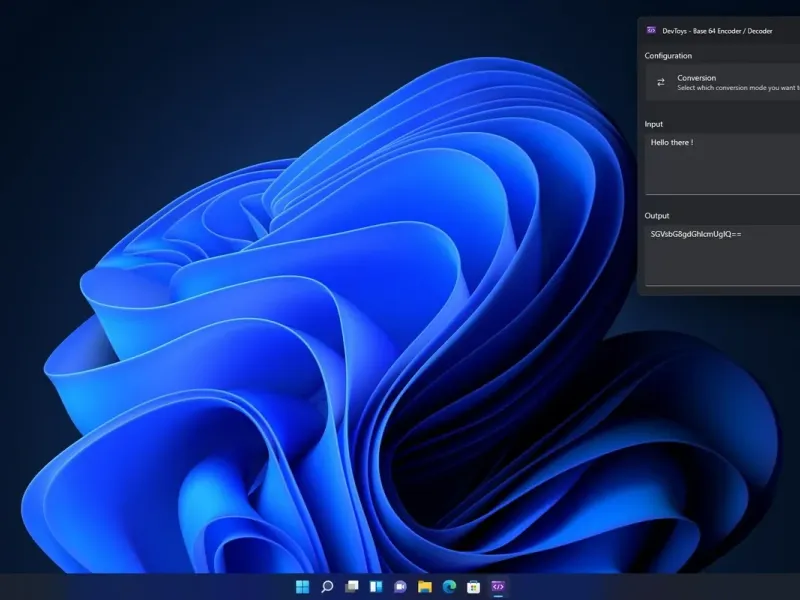Open the Windows Start menu

[x=303, y=587]
